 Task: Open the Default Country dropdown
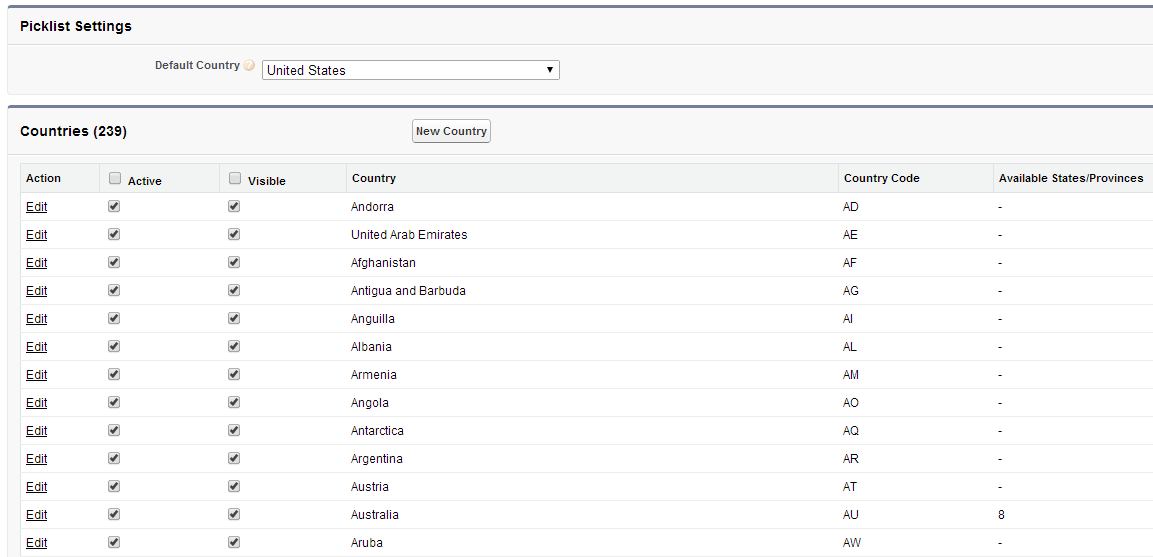pos(410,70)
